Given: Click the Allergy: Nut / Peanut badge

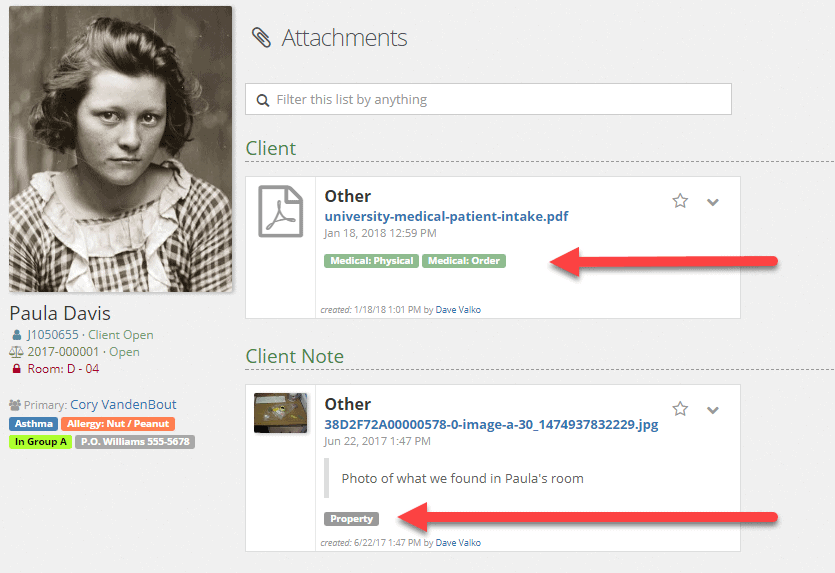Looking at the screenshot, I should pos(118,424).
